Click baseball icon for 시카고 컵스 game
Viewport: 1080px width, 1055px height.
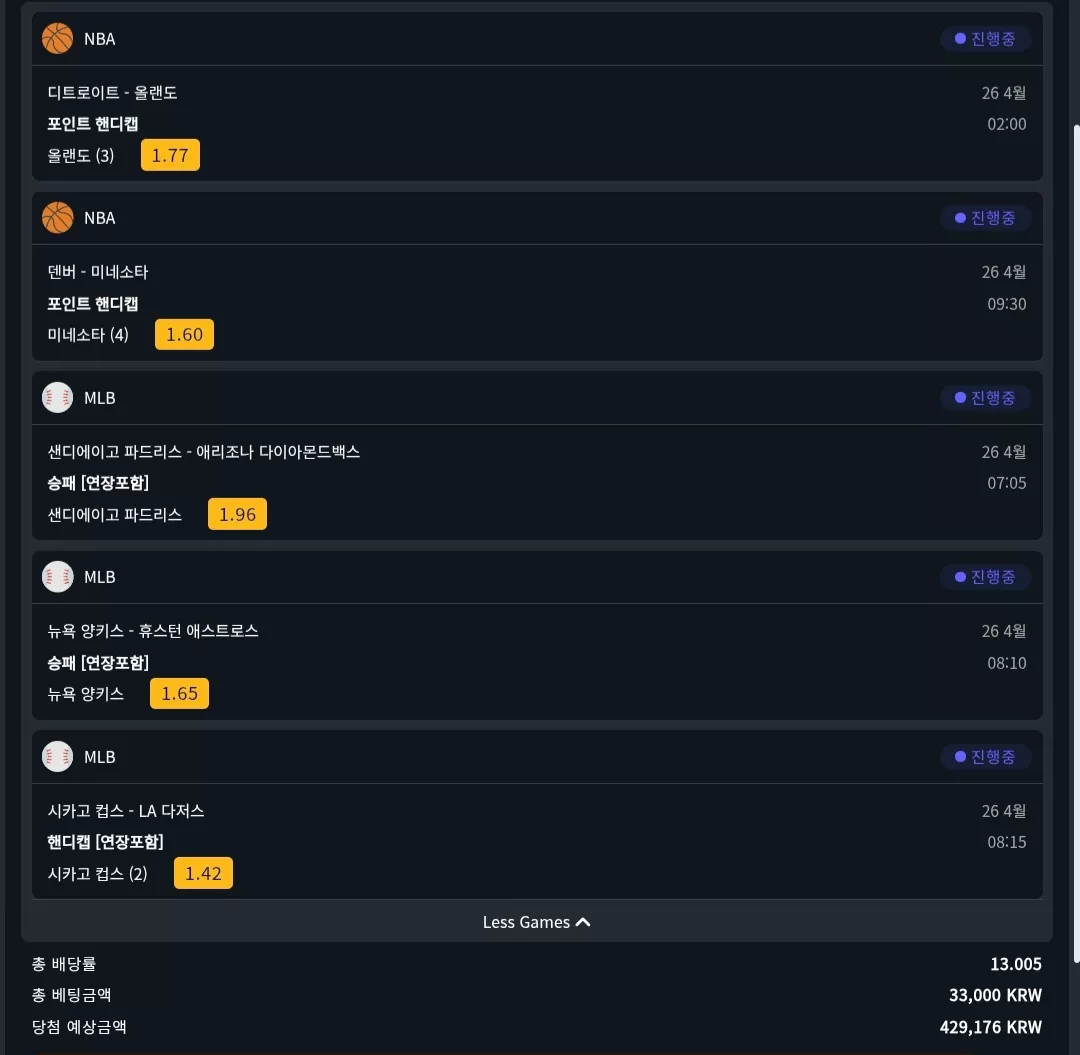coord(57,756)
